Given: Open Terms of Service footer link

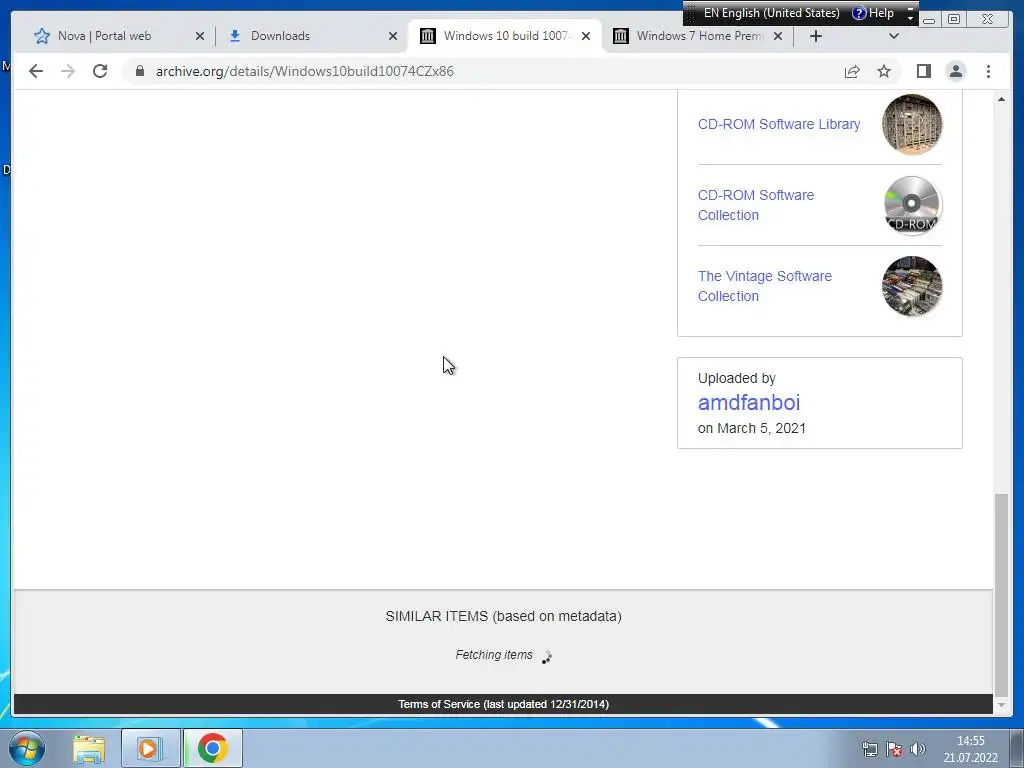Looking at the screenshot, I should tap(503, 704).
